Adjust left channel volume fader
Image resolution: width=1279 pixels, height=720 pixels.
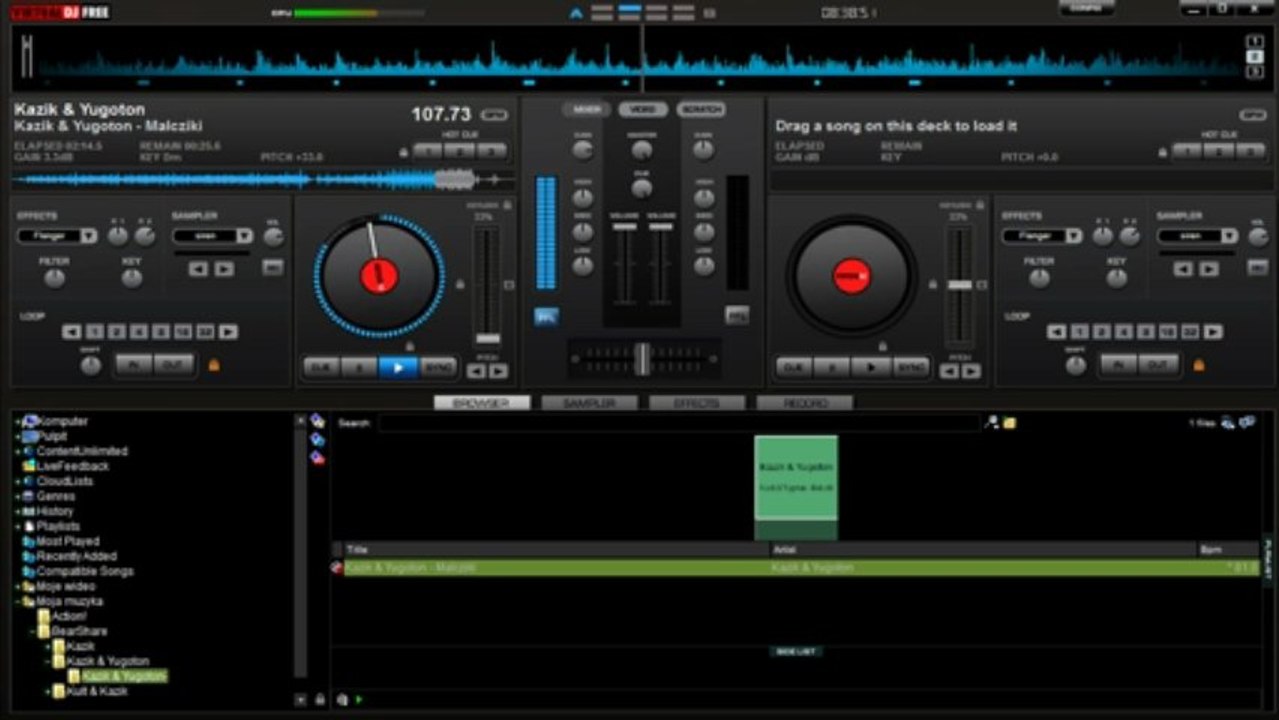(625, 227)
